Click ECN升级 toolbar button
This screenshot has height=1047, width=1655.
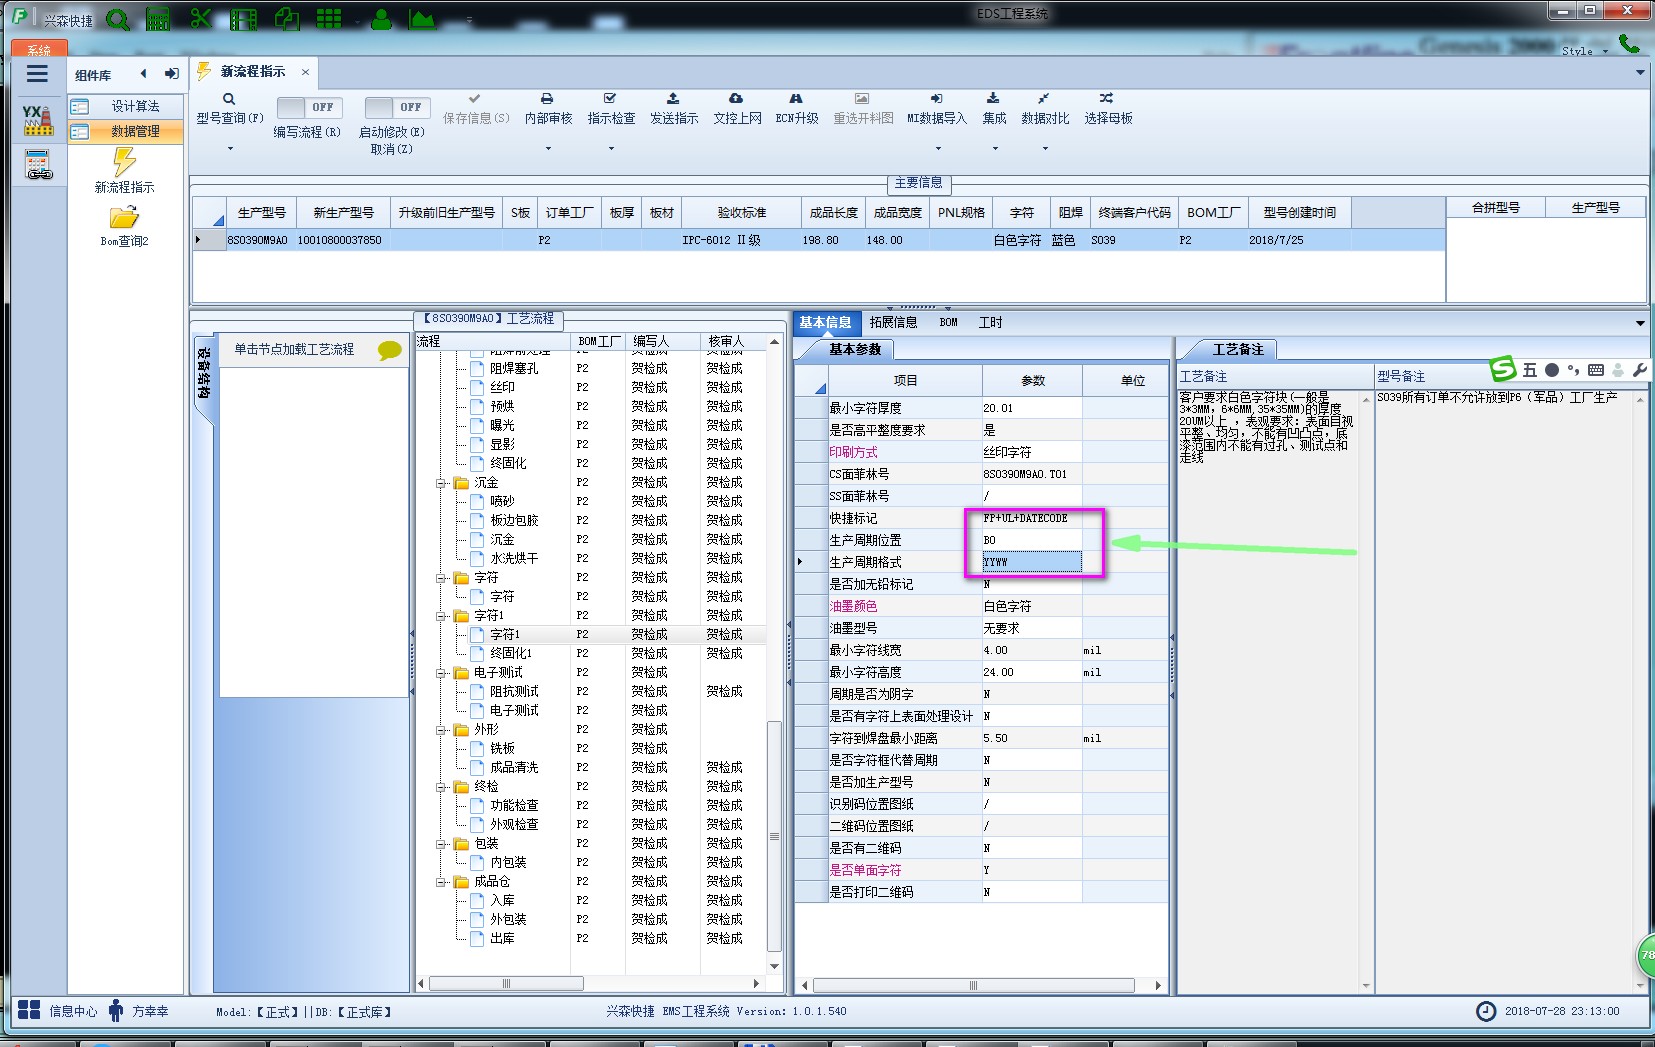(x=797, y=109)
